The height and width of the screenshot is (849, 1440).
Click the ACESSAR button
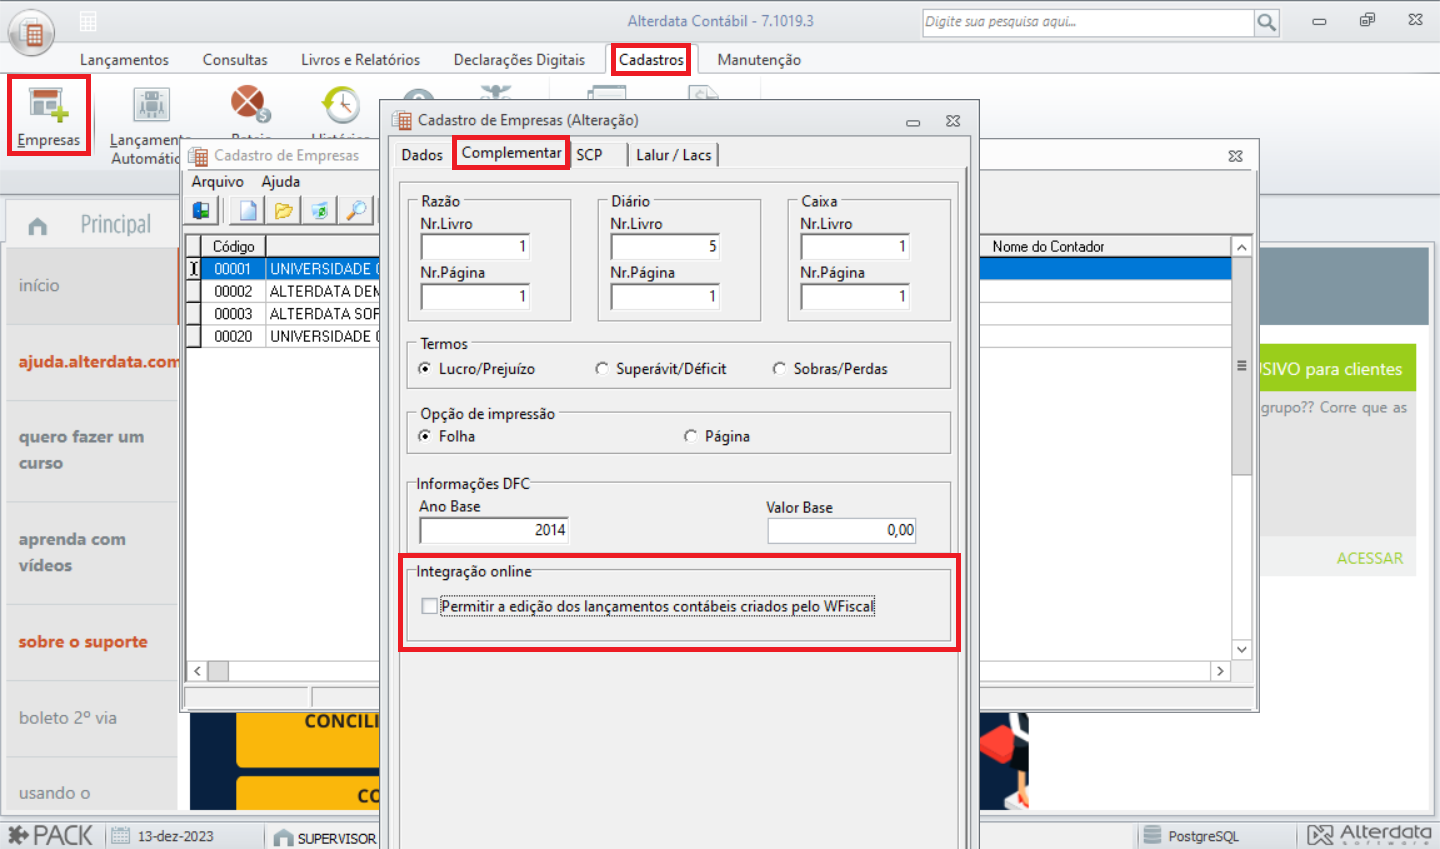tap(1369, 558)
